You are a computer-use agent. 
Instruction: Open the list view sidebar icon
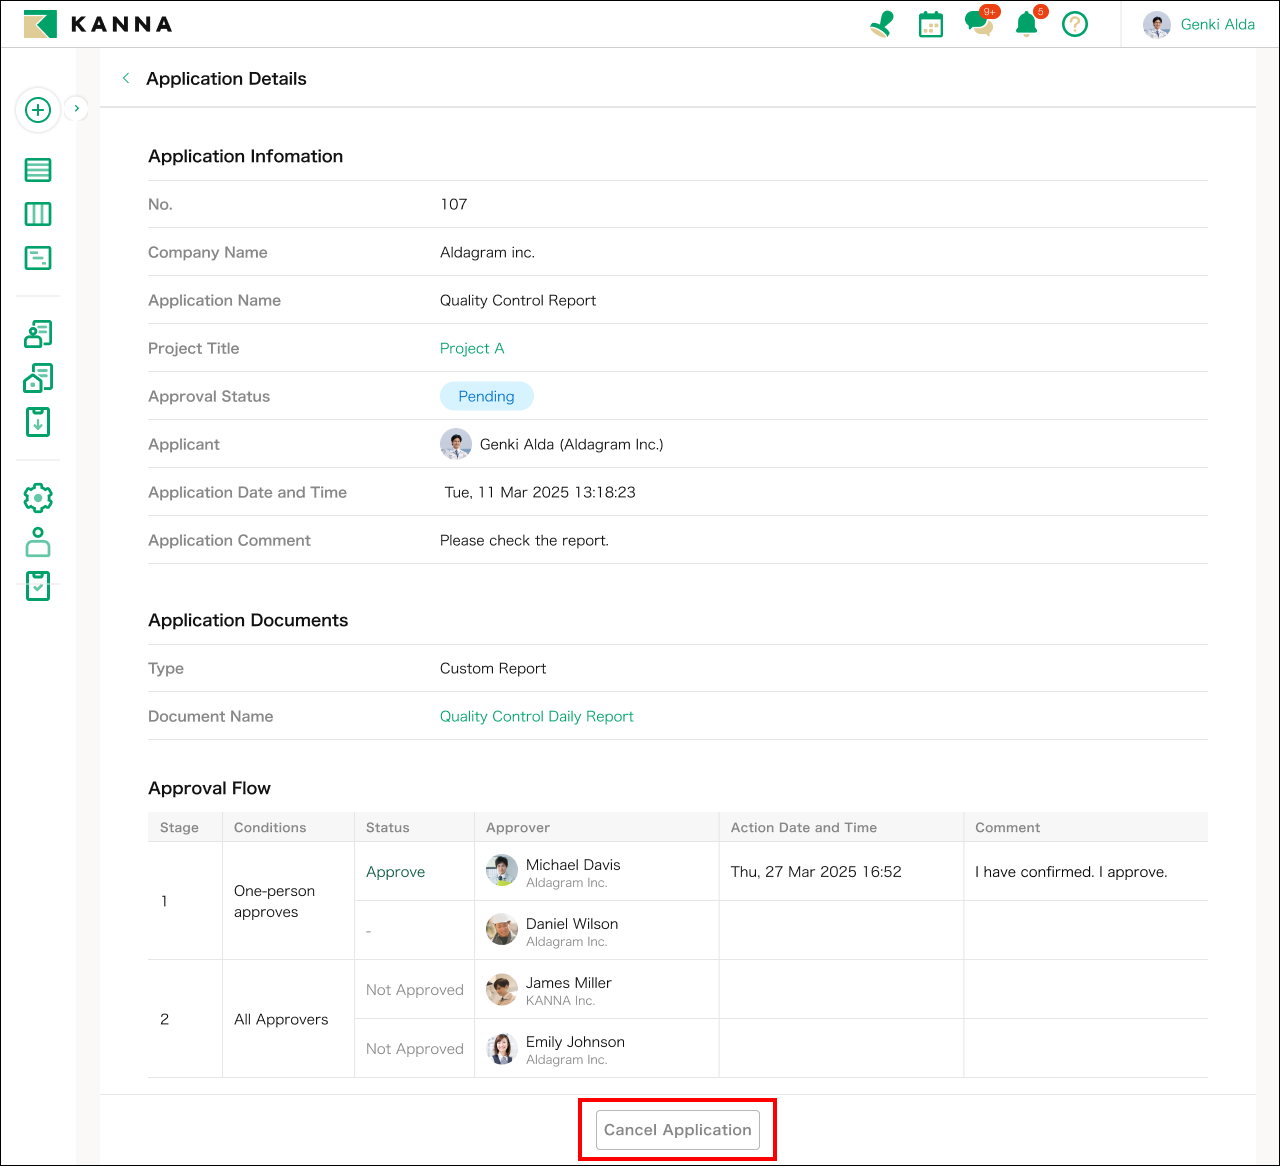[38, 170]
